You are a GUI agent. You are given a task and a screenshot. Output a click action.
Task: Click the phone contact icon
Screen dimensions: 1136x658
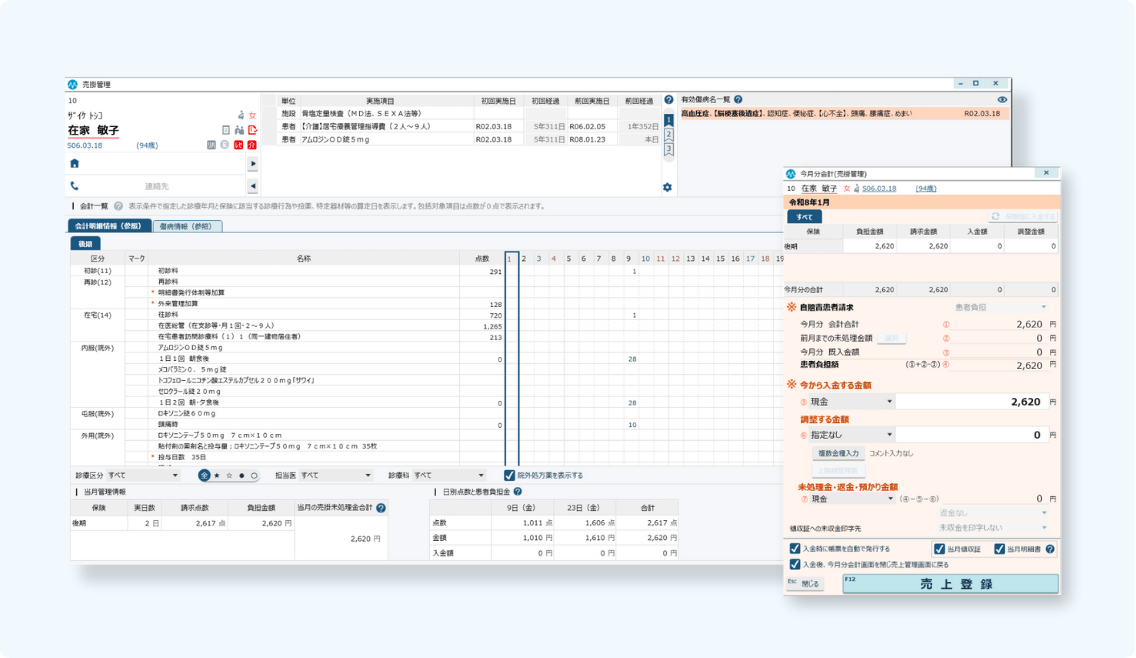pyautogui.click(x=74, y=186)
